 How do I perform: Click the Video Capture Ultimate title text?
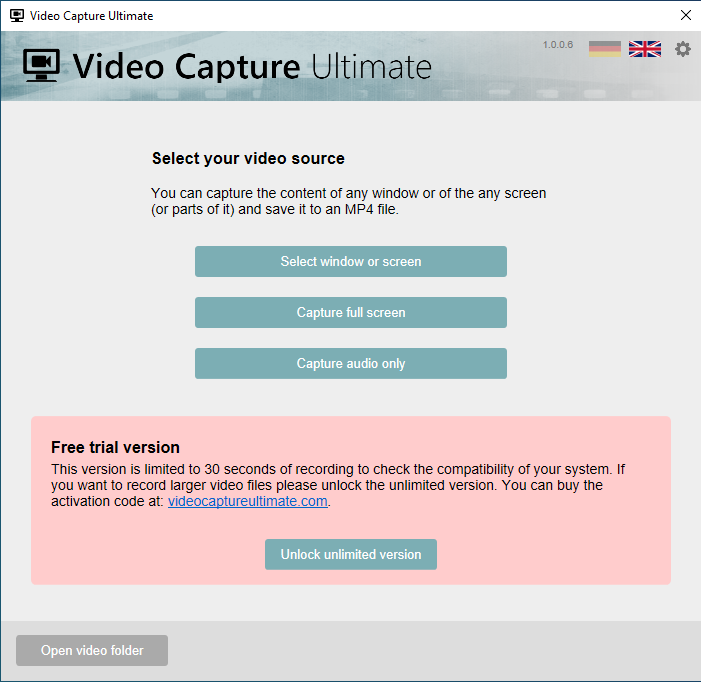[x=252, y=66]
